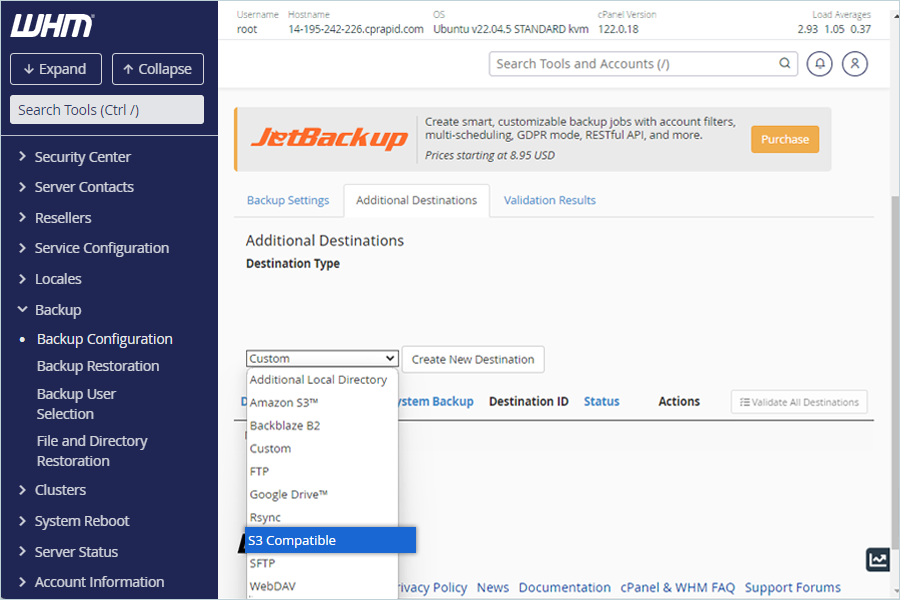This screenshot has height=600, width=900.
Task: Choose Backblaze B2 destination option
Action: coord(322,425)
